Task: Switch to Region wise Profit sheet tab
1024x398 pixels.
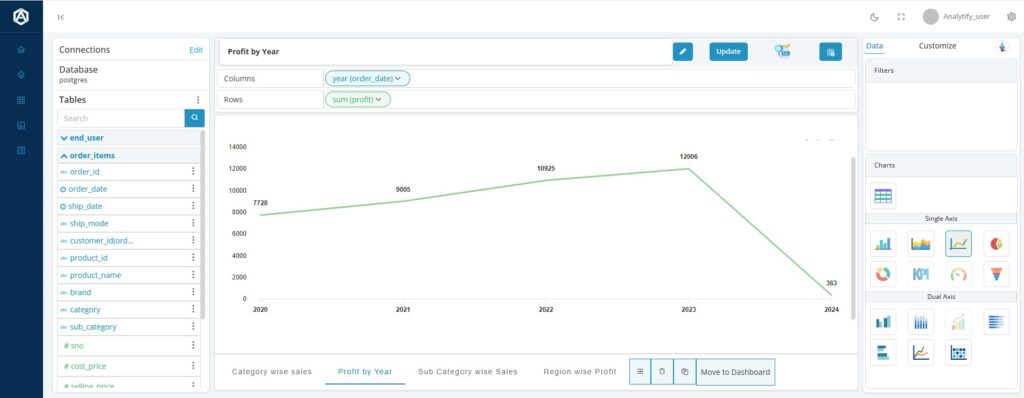Action: (x=579, y=371)
